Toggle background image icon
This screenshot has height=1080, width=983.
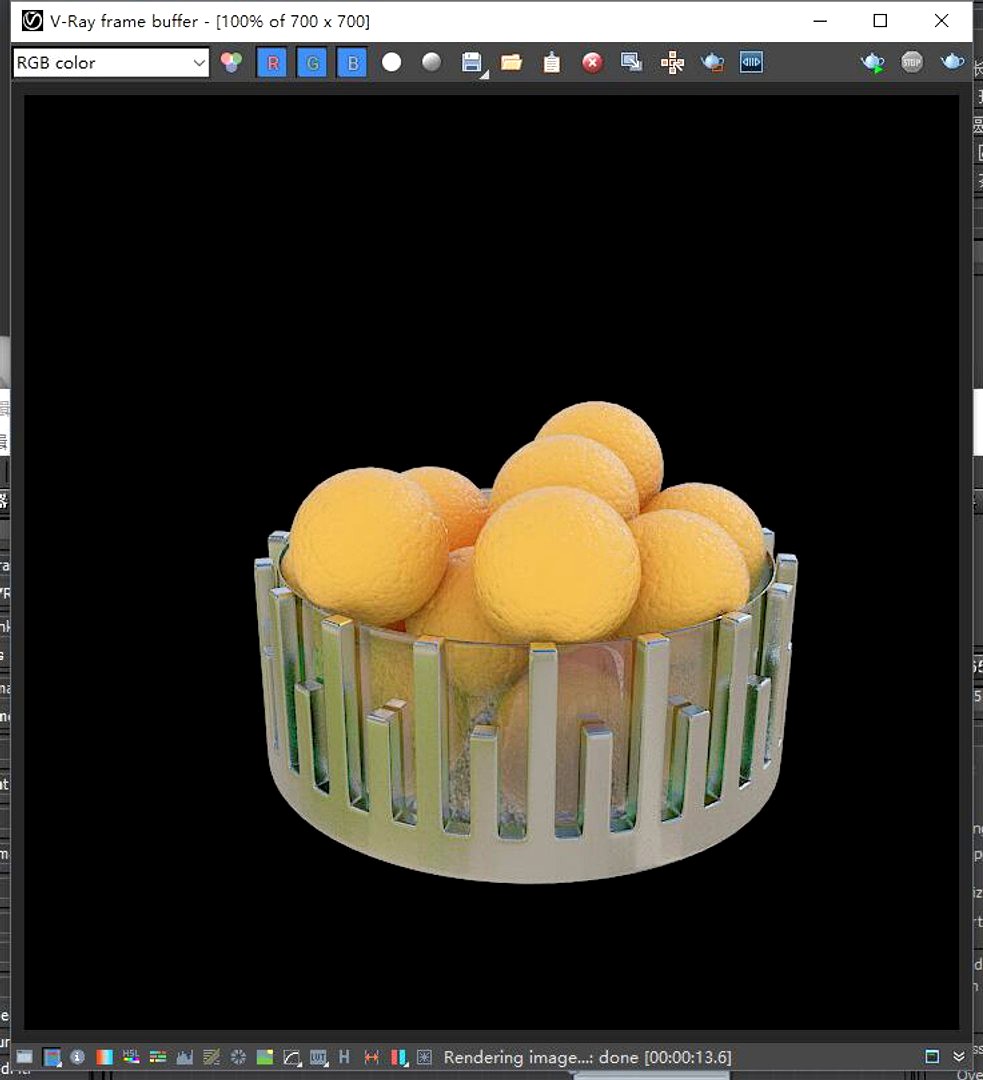(x=265, y=1057)
